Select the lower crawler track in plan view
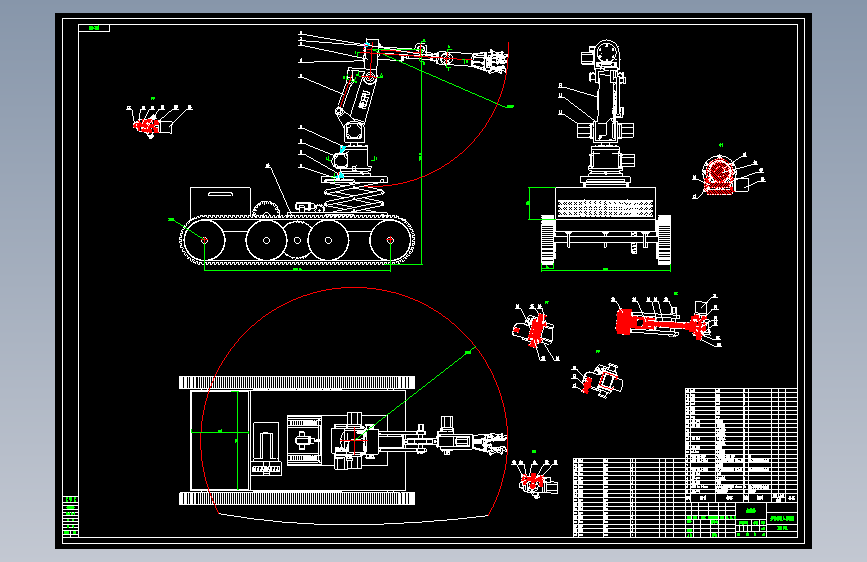Screen dimensions: 867x562 click(x=296, y=498)
